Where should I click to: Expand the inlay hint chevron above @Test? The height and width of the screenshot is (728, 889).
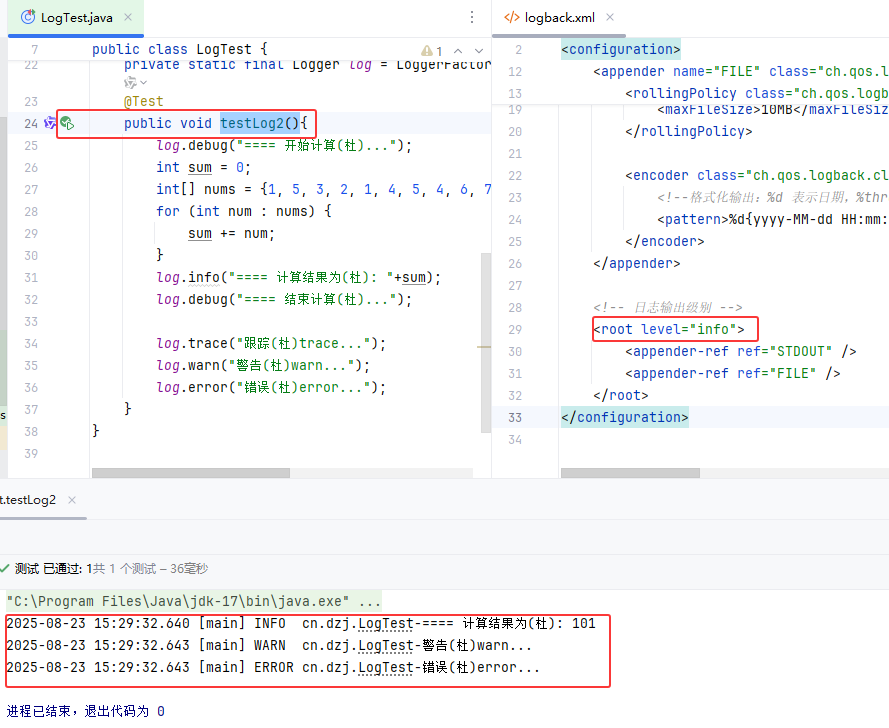[x=144, y=82]
